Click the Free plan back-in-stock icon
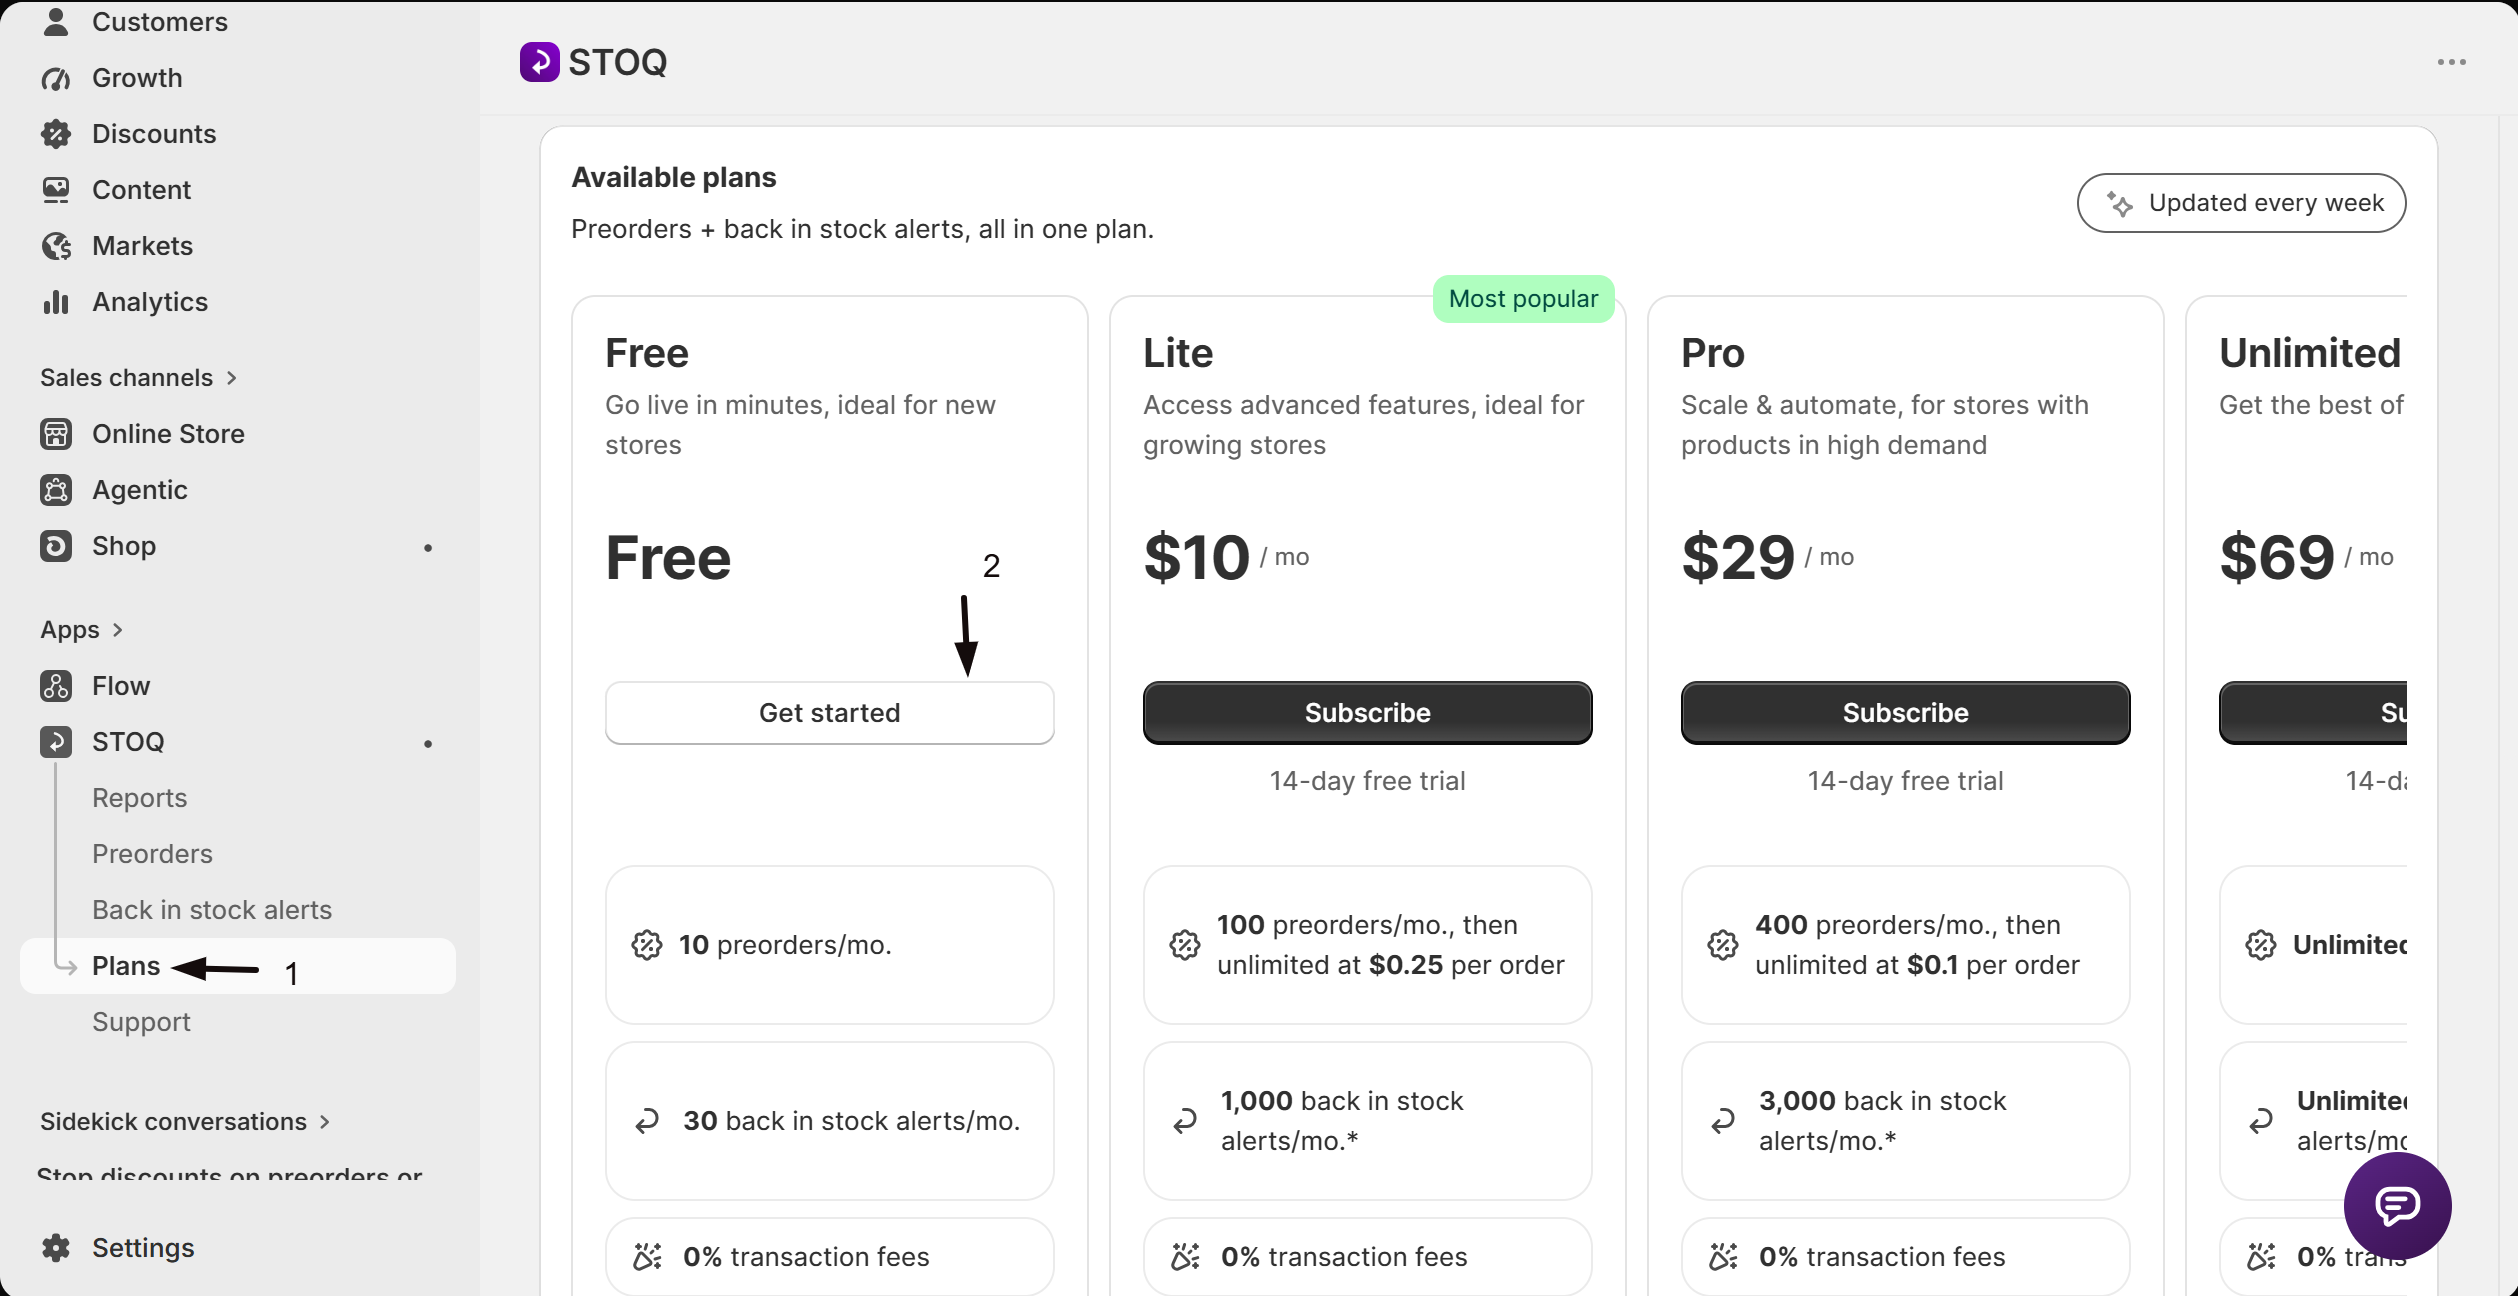 click(647, 1121)
